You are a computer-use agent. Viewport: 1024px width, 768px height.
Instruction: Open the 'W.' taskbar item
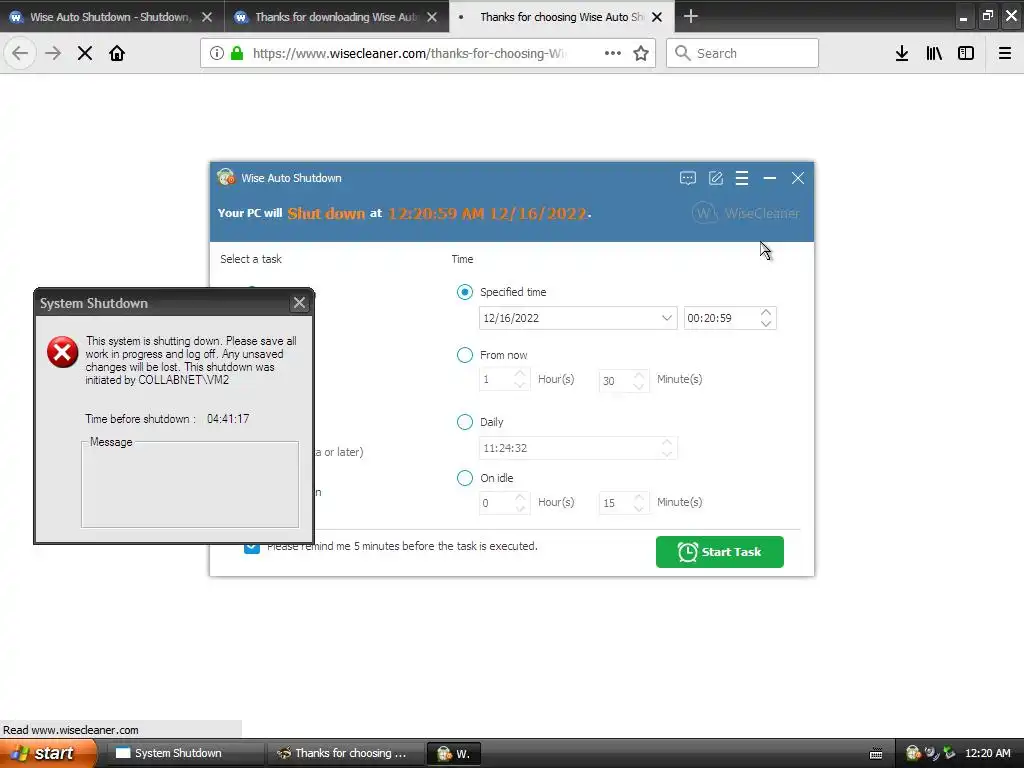pyautogui.click(x=454, y=754)
